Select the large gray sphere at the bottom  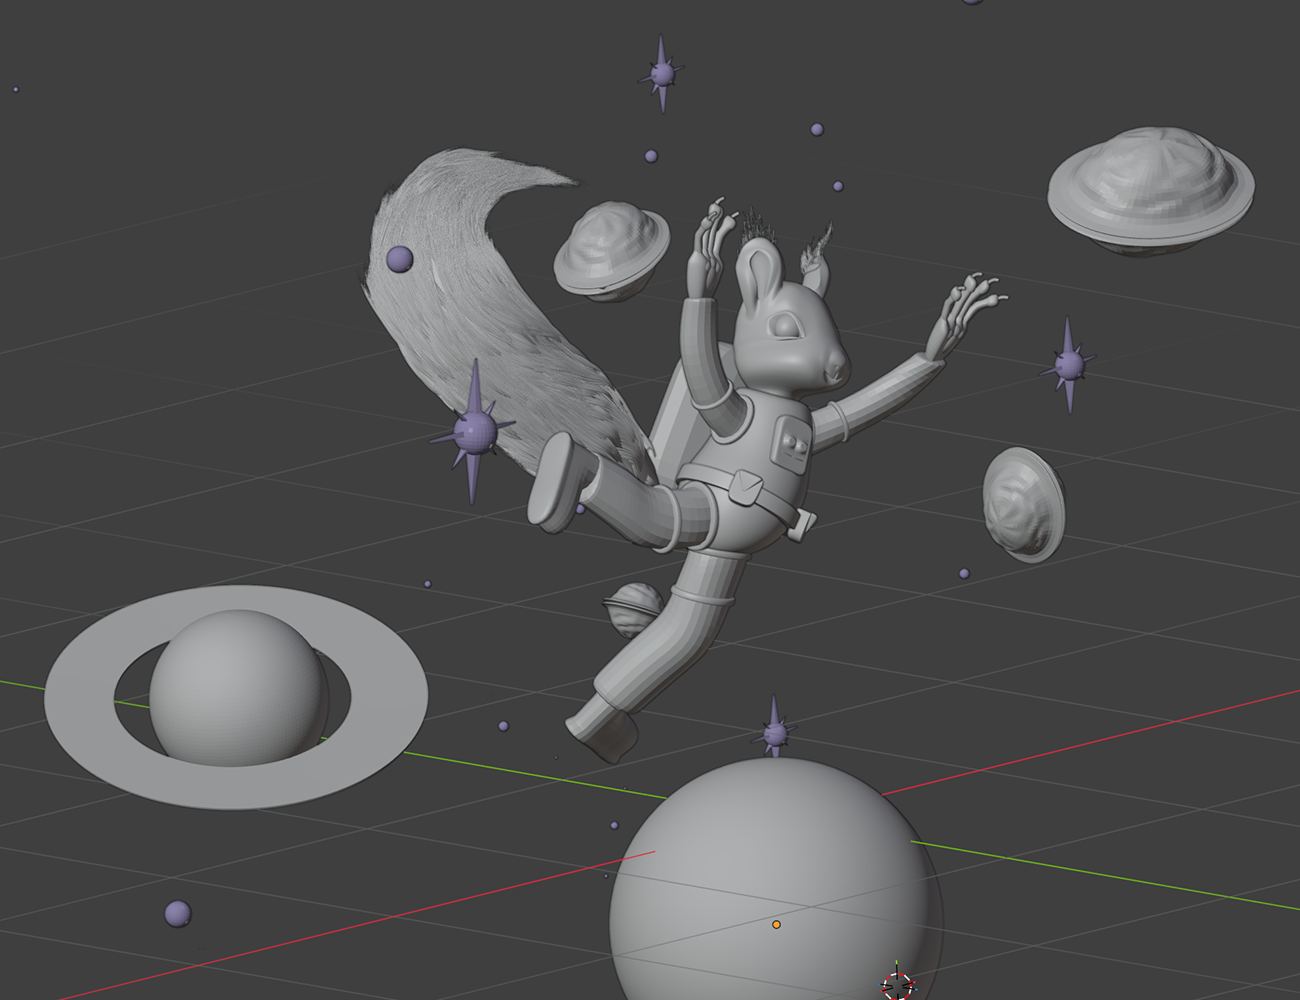click(776, 880)
